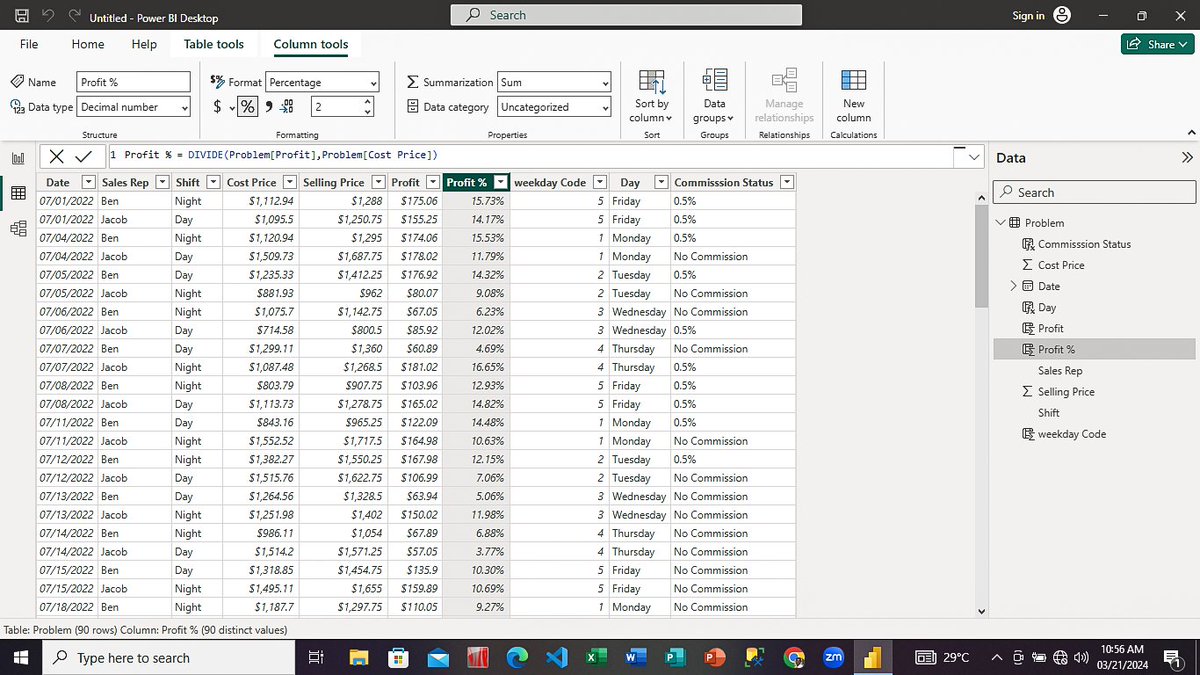The width and height of the screenshot is (1200, 675).
Task: Collapse the ribbon with the up chevron
Action: click(1189, 133)
